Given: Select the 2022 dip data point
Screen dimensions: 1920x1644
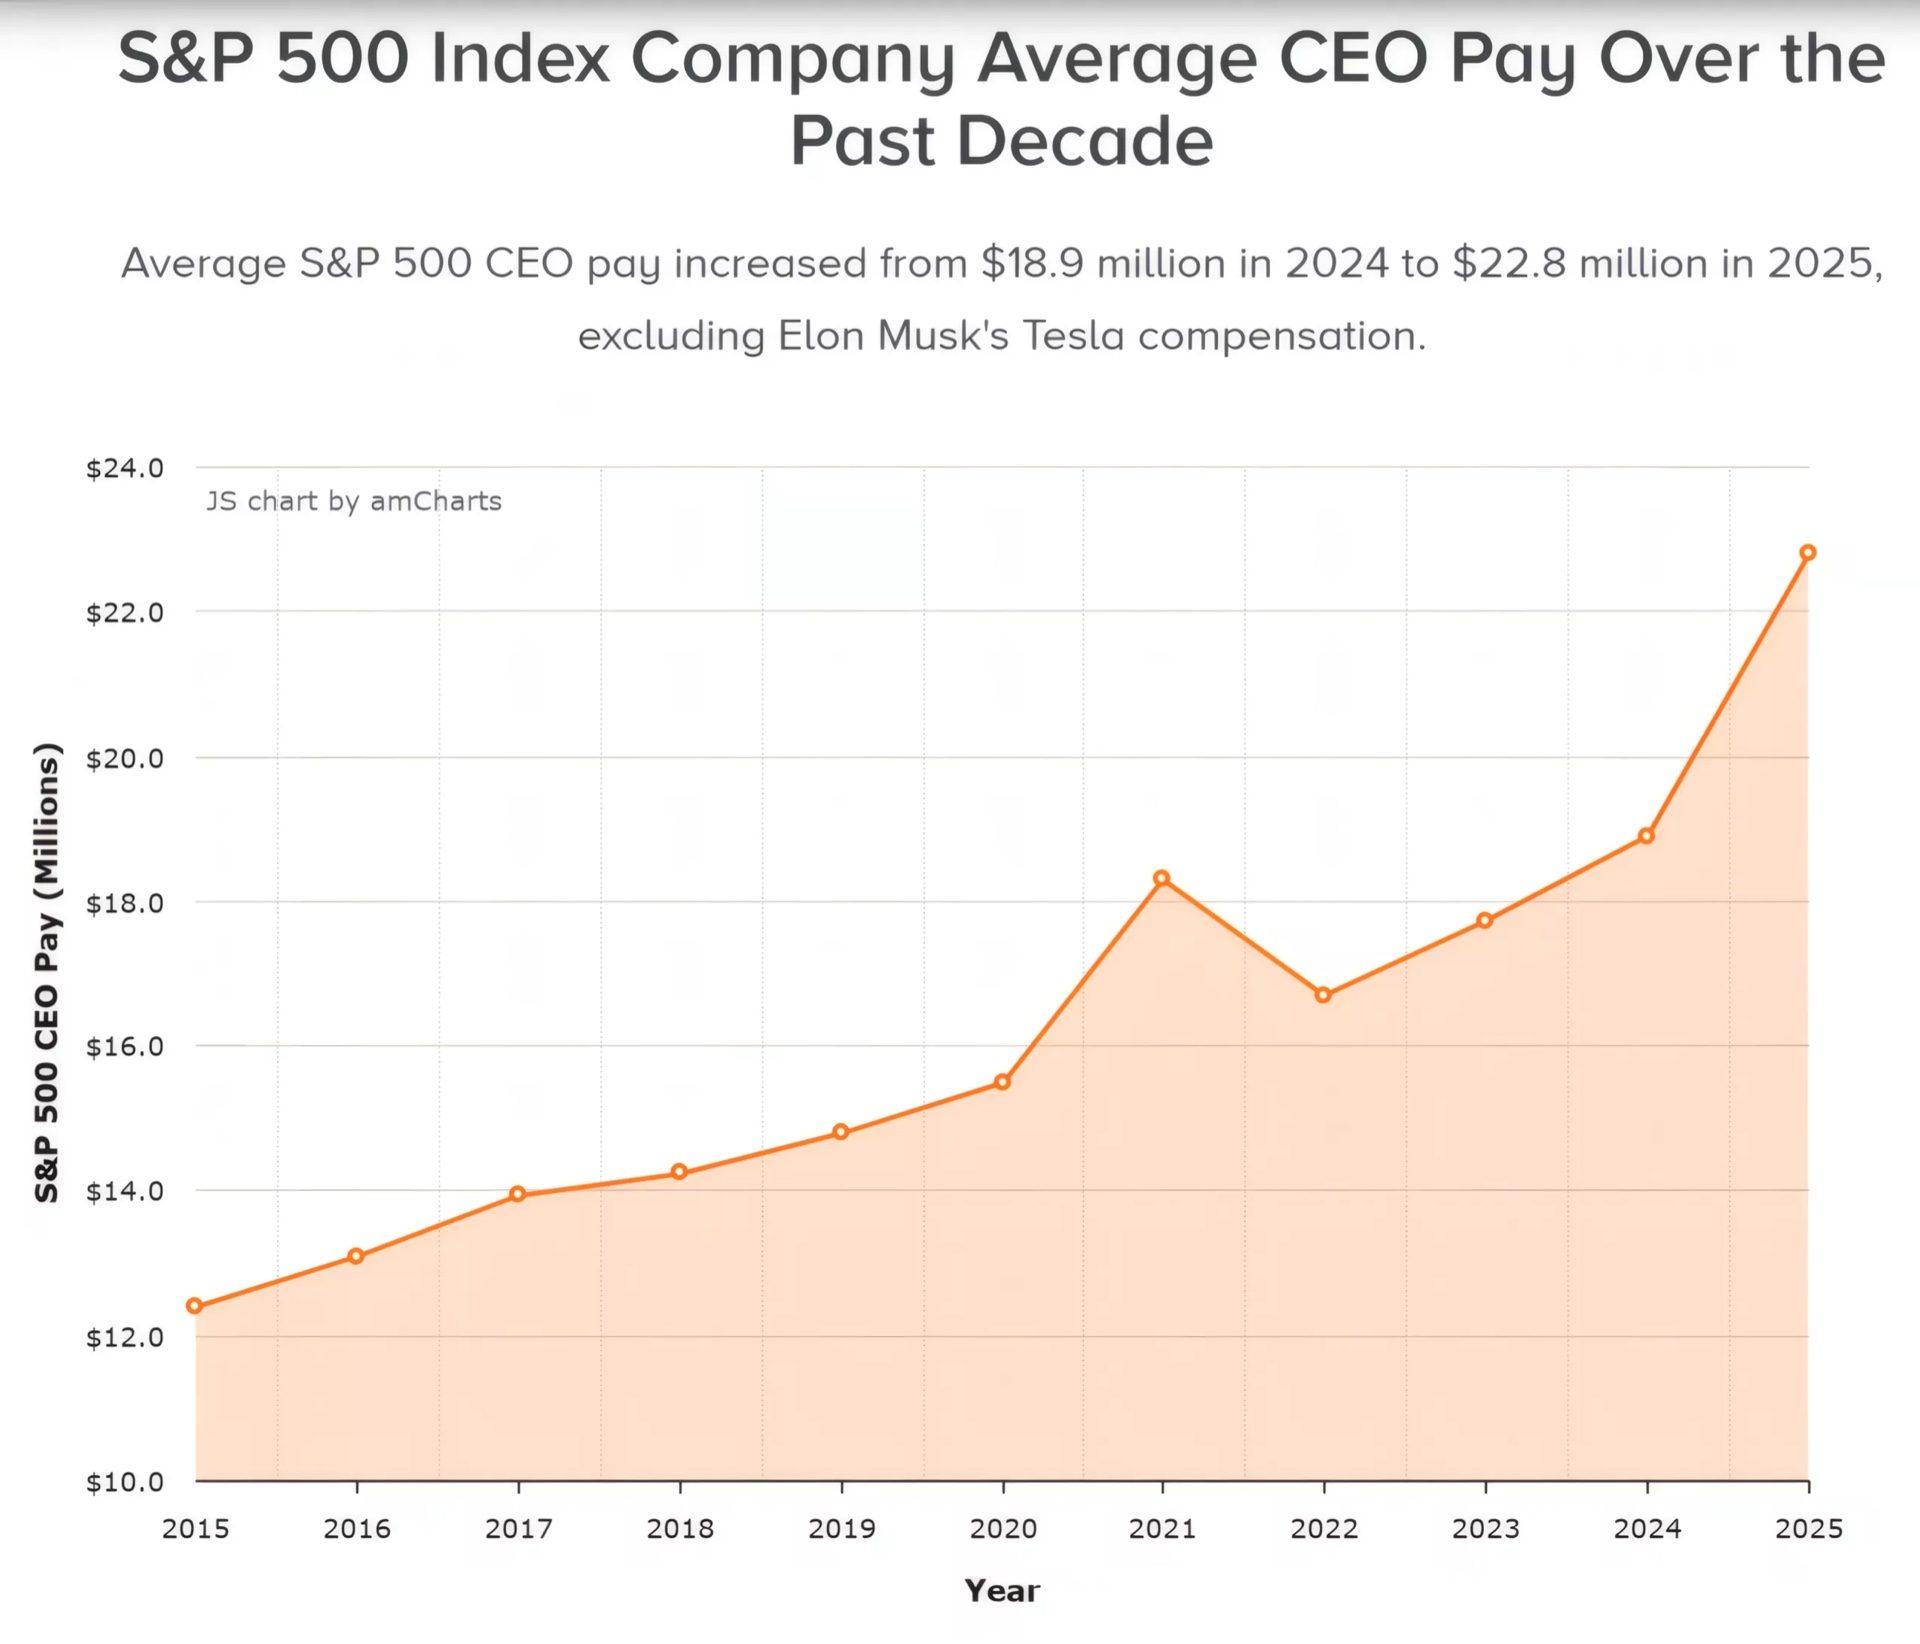Looking at the screenshot, I should coord(1323,995).
